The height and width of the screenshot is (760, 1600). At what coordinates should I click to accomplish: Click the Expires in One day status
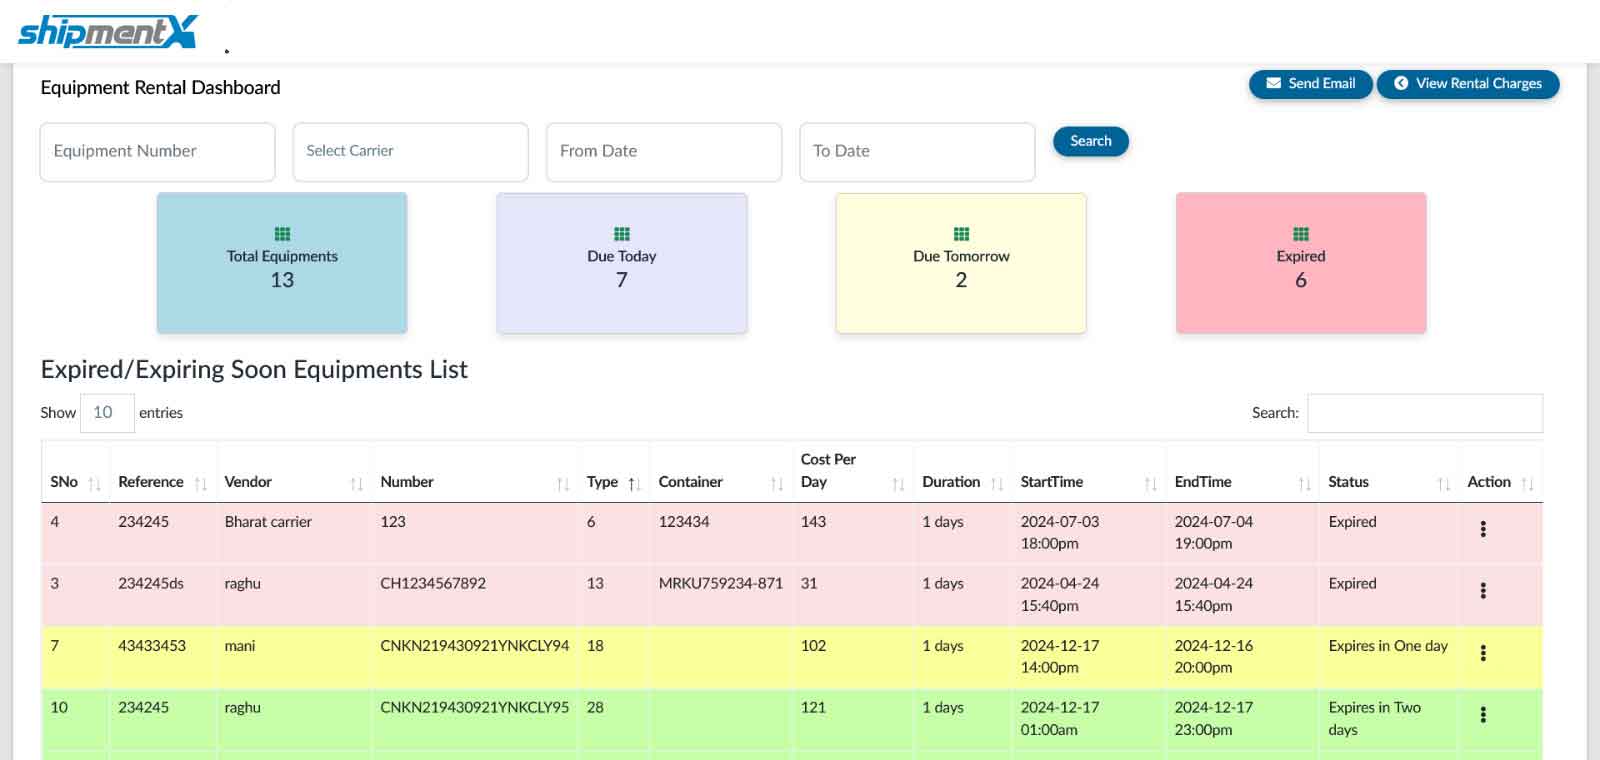point(1388,646)
